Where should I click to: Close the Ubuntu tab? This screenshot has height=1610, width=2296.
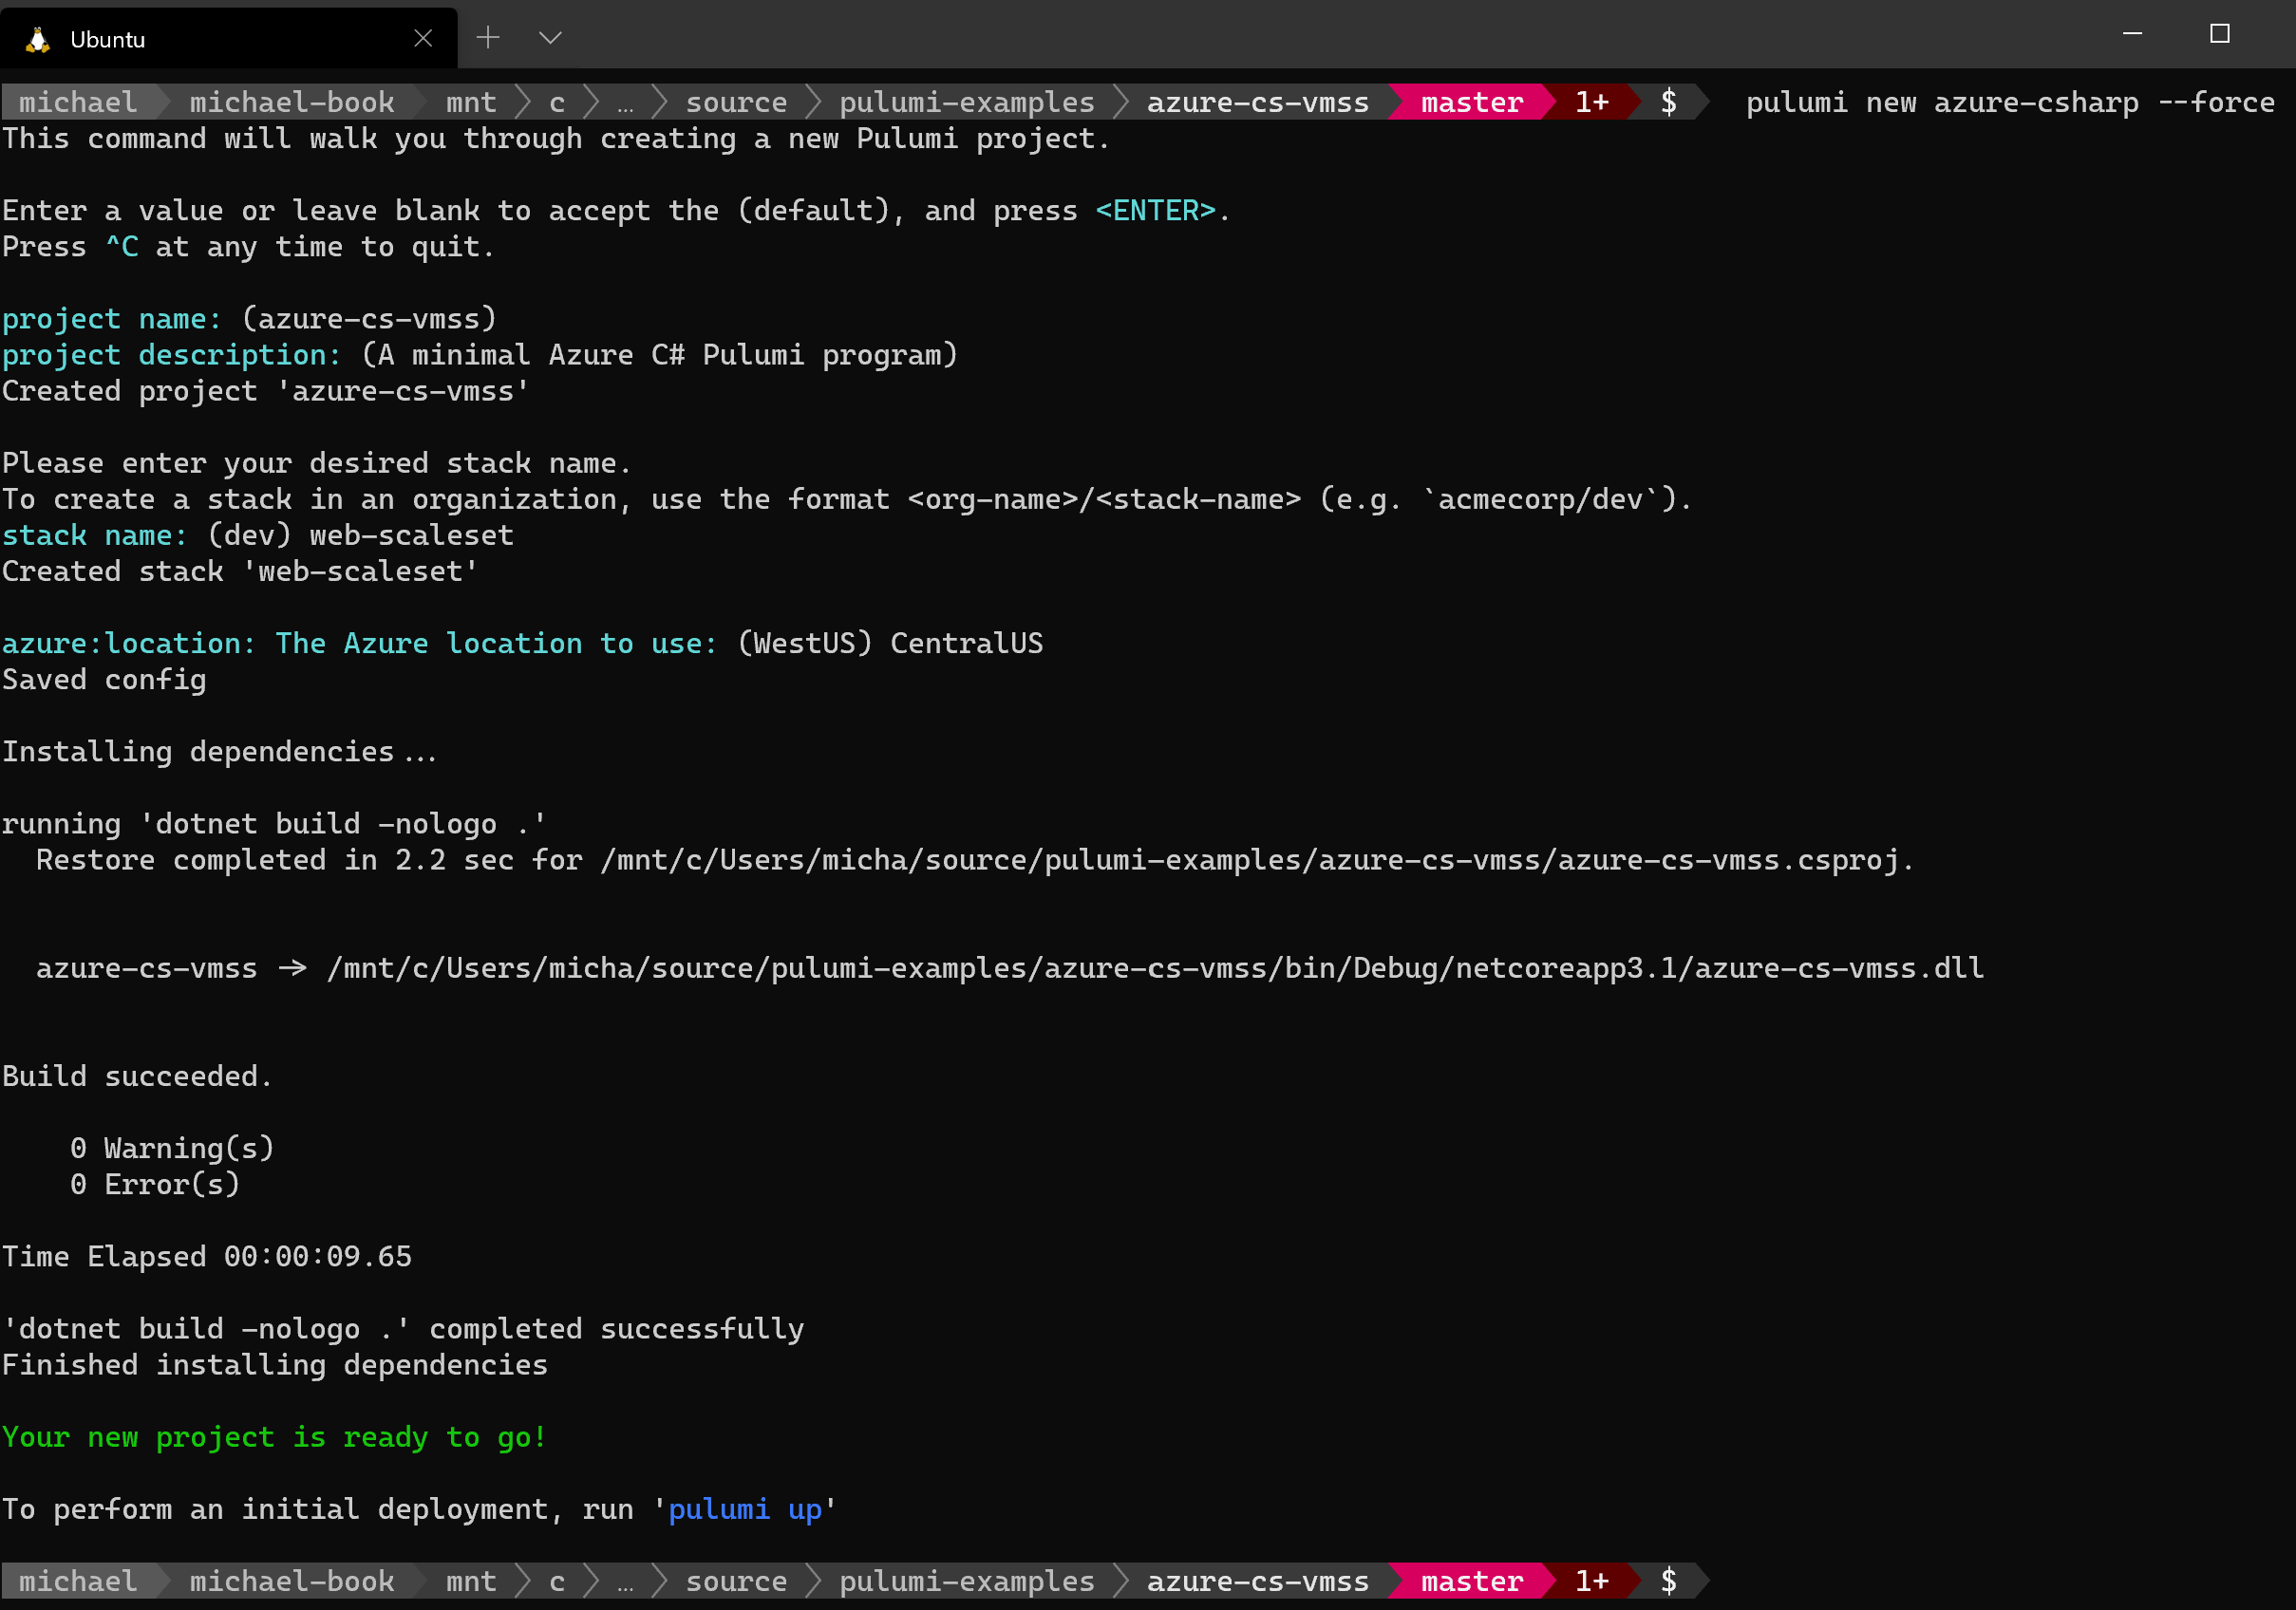(423, 38)
